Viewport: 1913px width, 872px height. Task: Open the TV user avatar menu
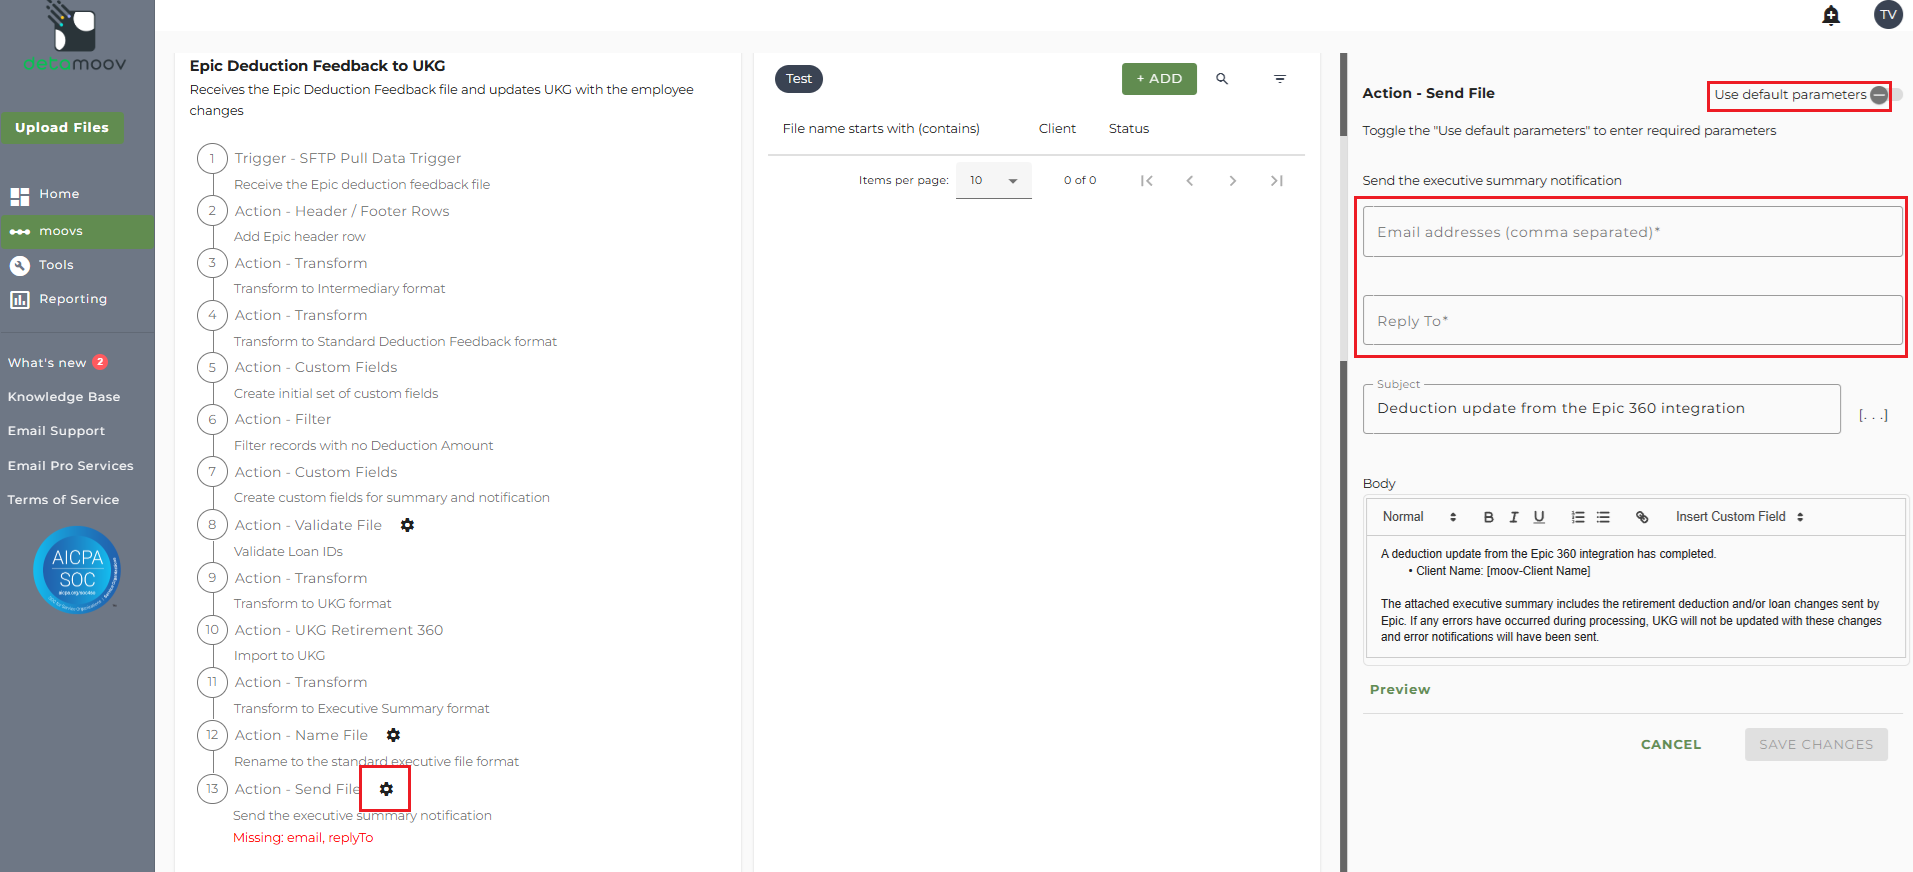(x=1888, y=15)
